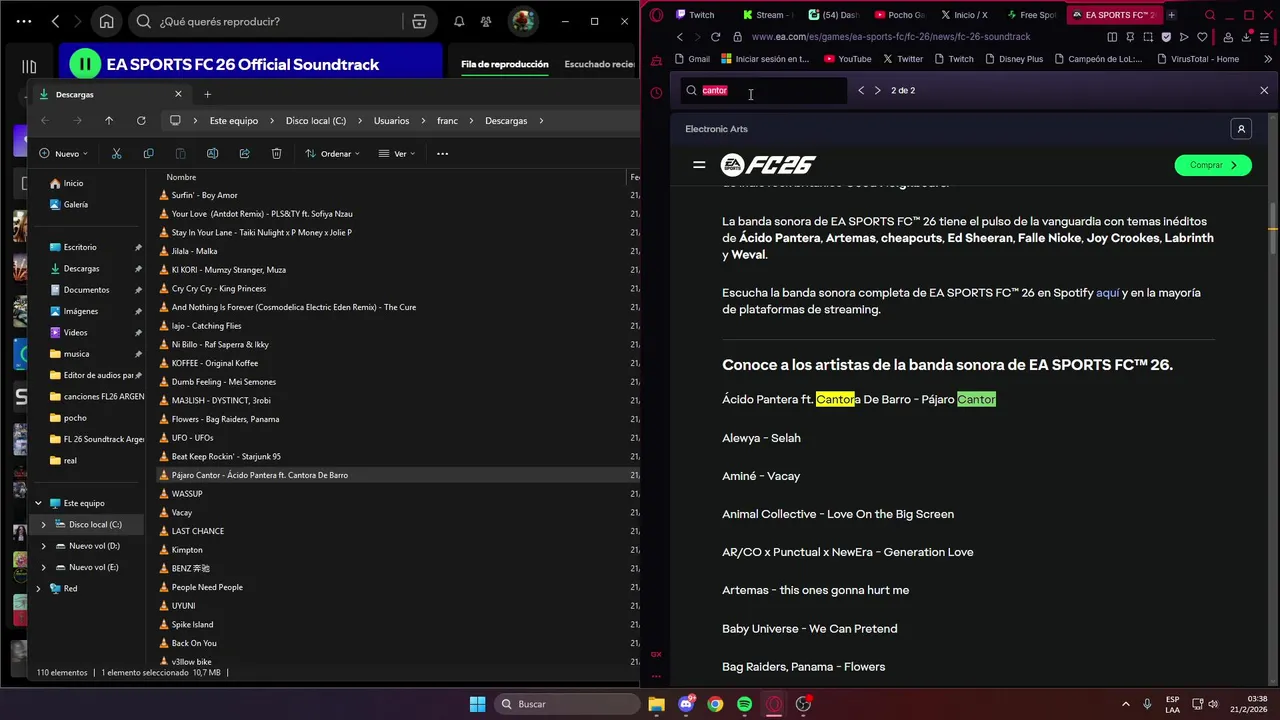Expand Nuevo vol (D:) tree node
The width and height of the screenshot is (1280, 720).
point(43,546)
